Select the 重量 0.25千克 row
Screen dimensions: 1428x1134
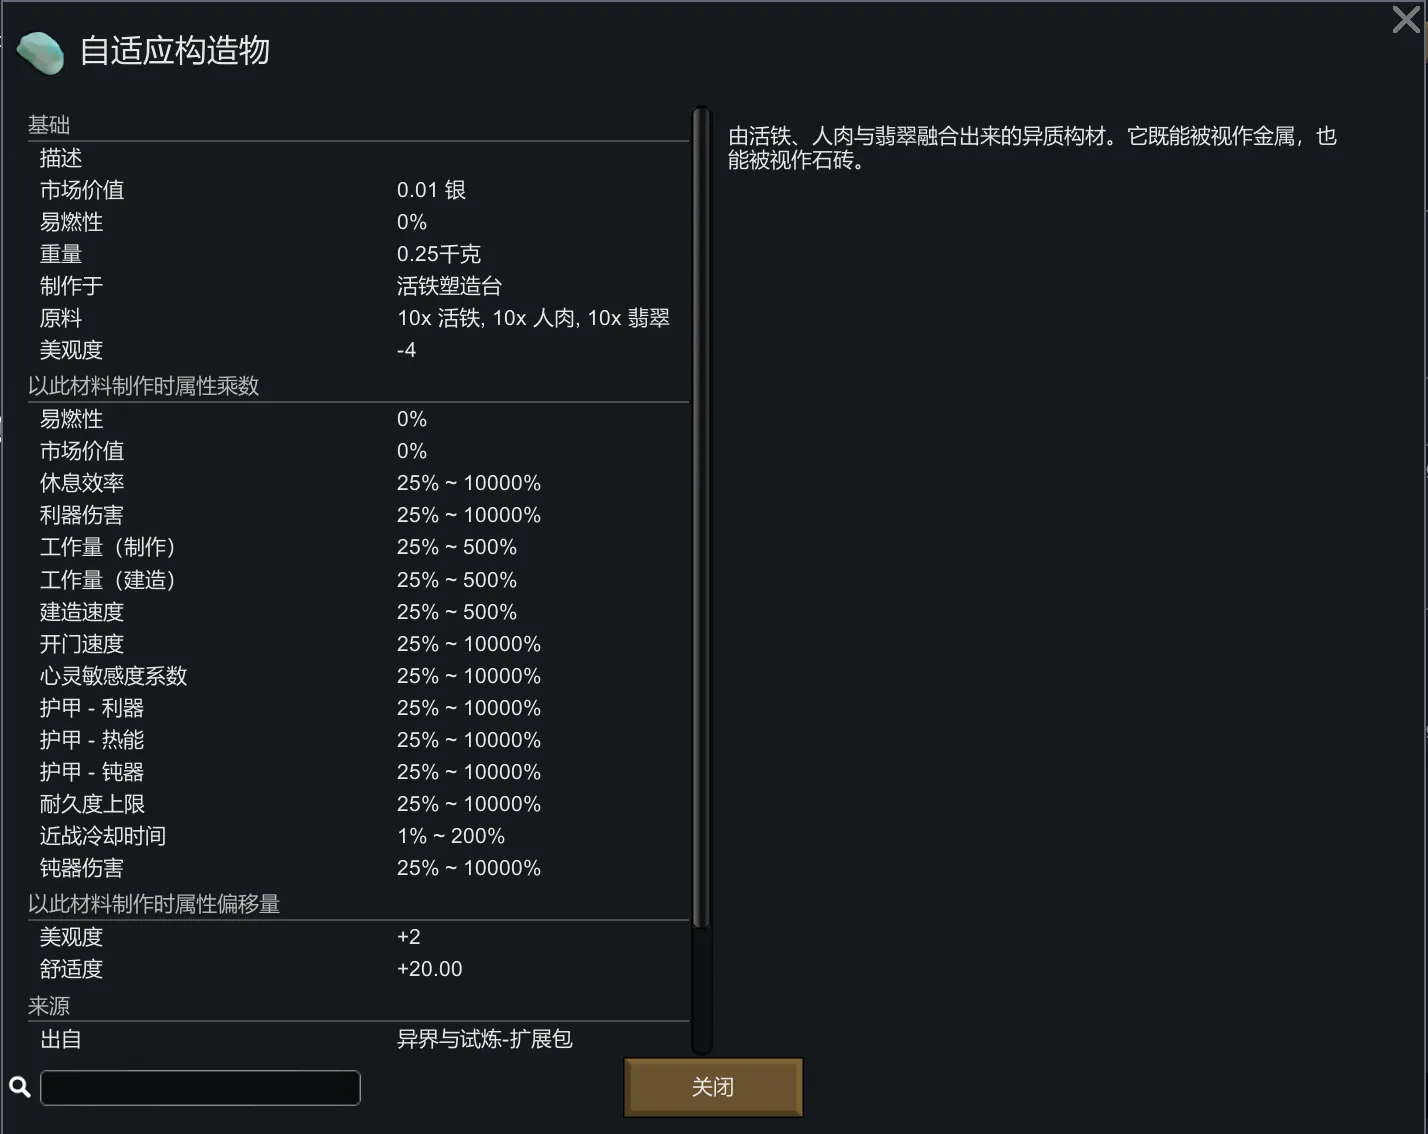click(358, 254)
